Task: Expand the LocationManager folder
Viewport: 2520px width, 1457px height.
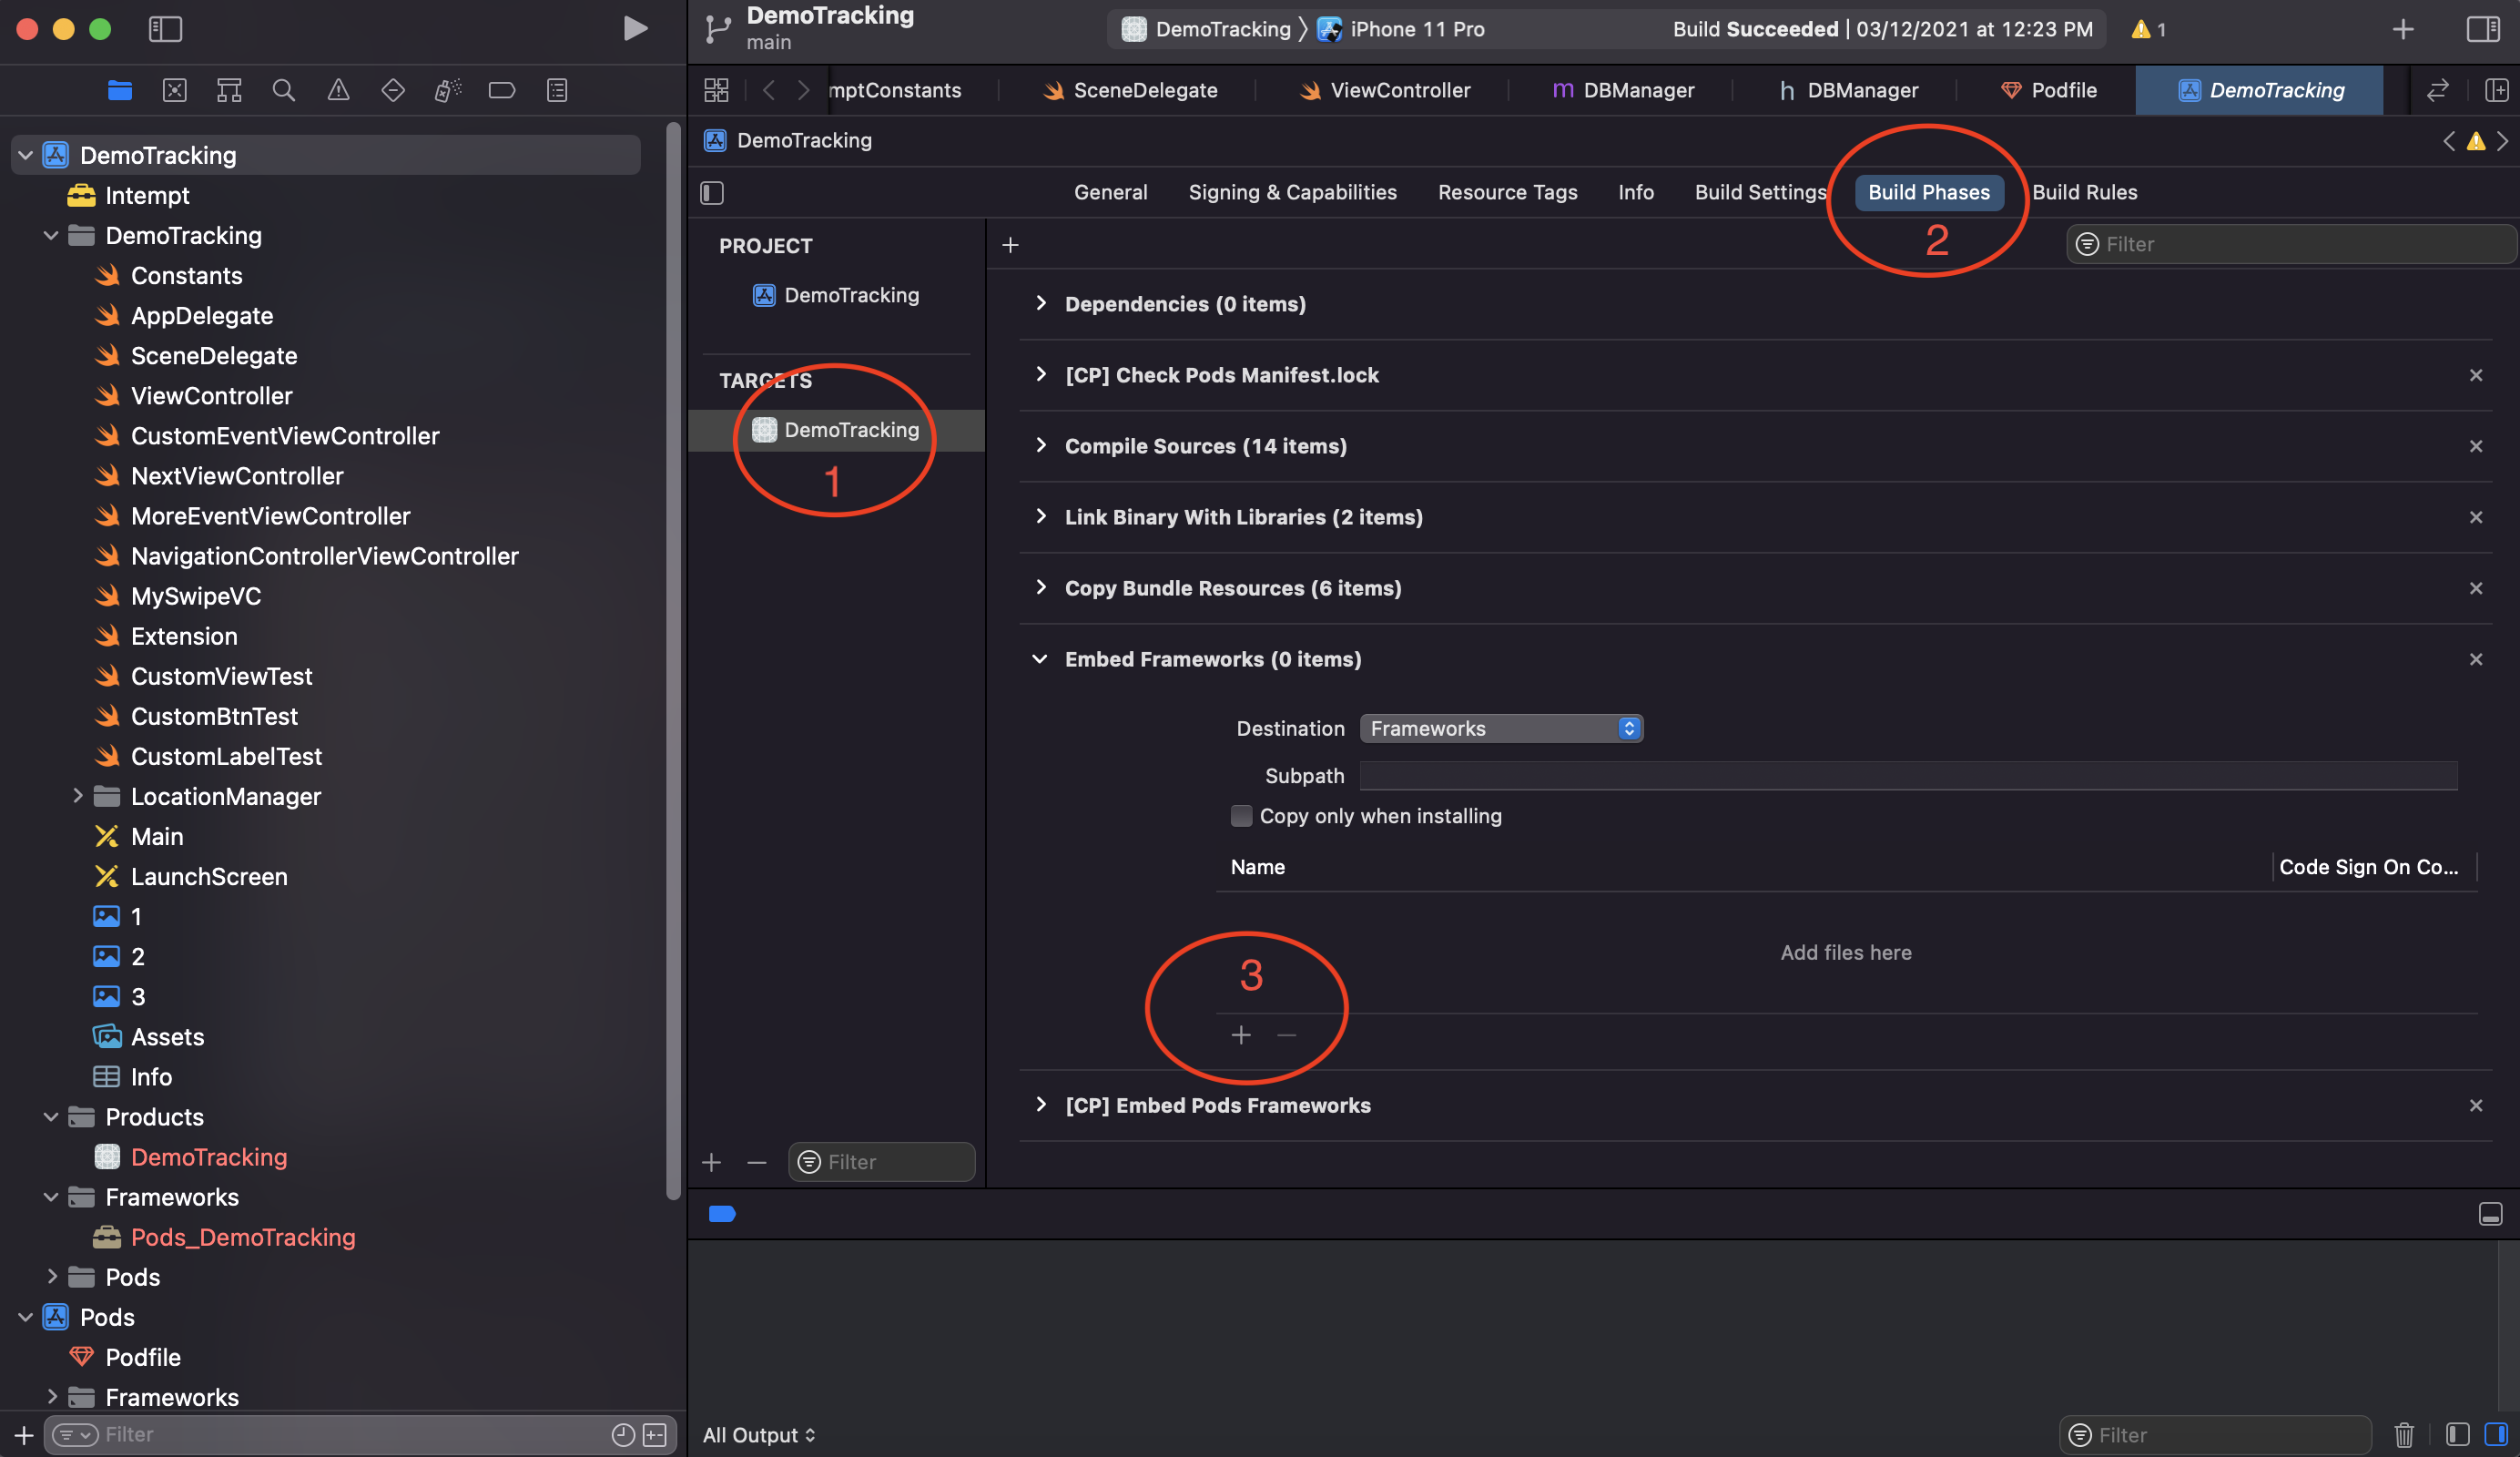Action: coord(77,796)
